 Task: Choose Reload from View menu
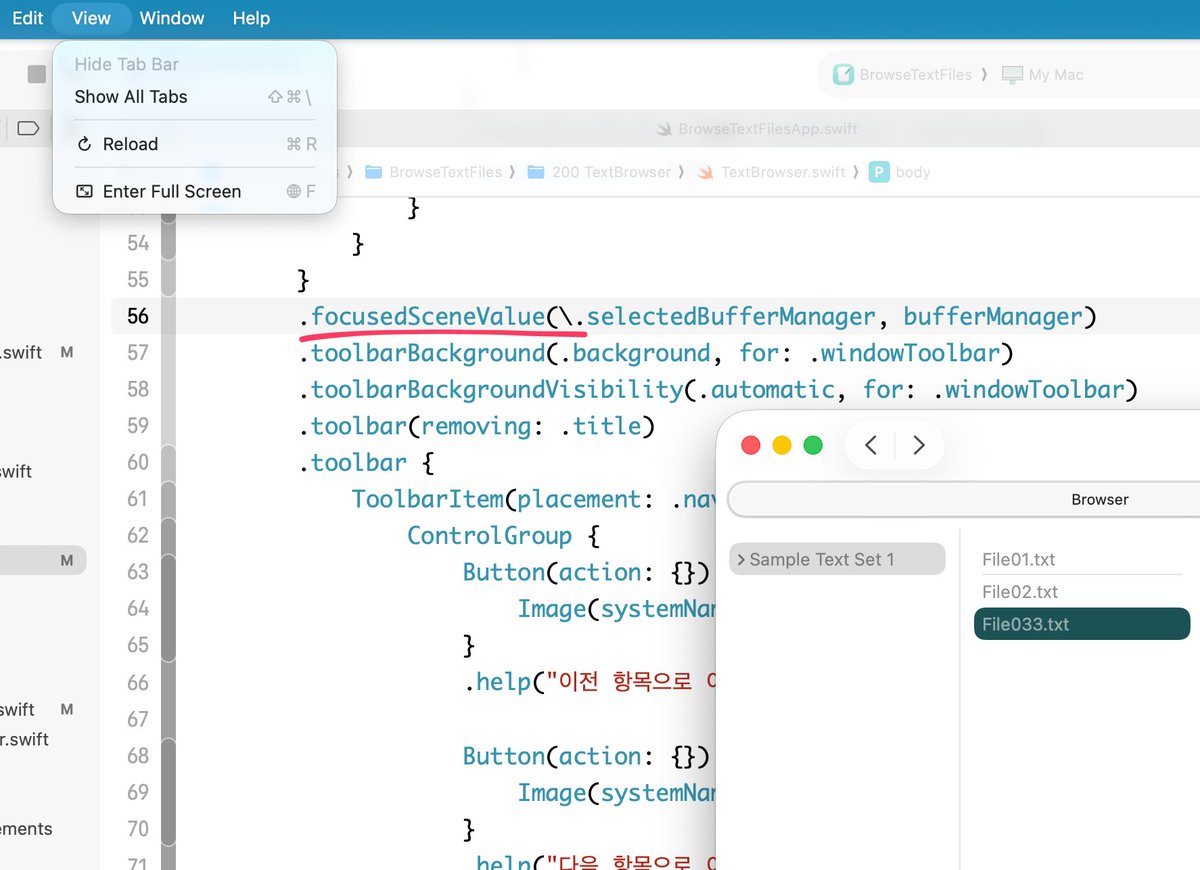point(195,144)
